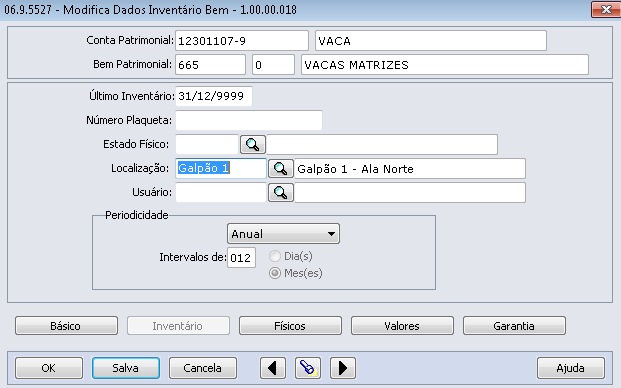Click the Estado Físico code field
Viewport: 621px width, 388px height.
[x=207, y=145]
